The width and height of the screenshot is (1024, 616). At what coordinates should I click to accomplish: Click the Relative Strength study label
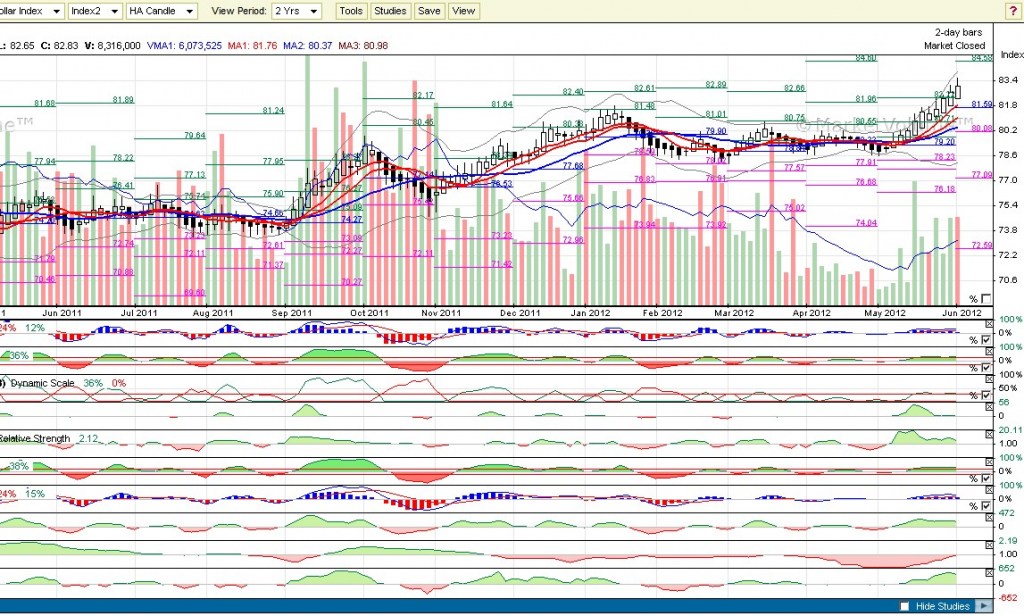(x=35, y=438)
